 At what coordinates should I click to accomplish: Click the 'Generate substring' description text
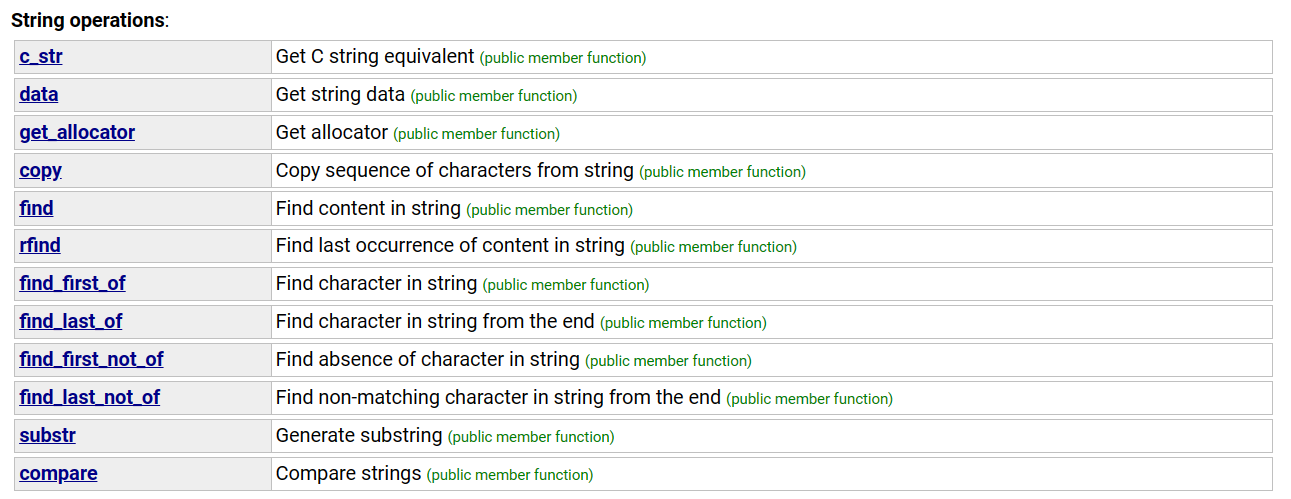point(359,436)
